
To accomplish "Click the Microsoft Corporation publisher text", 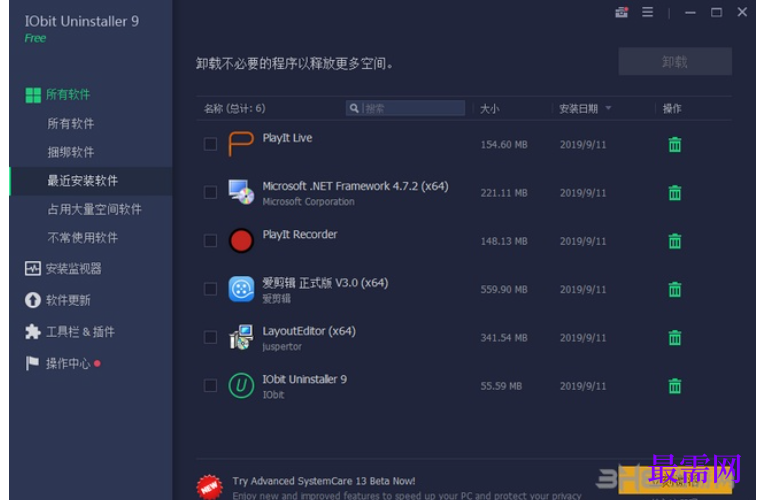I will (x=308, y=202).
